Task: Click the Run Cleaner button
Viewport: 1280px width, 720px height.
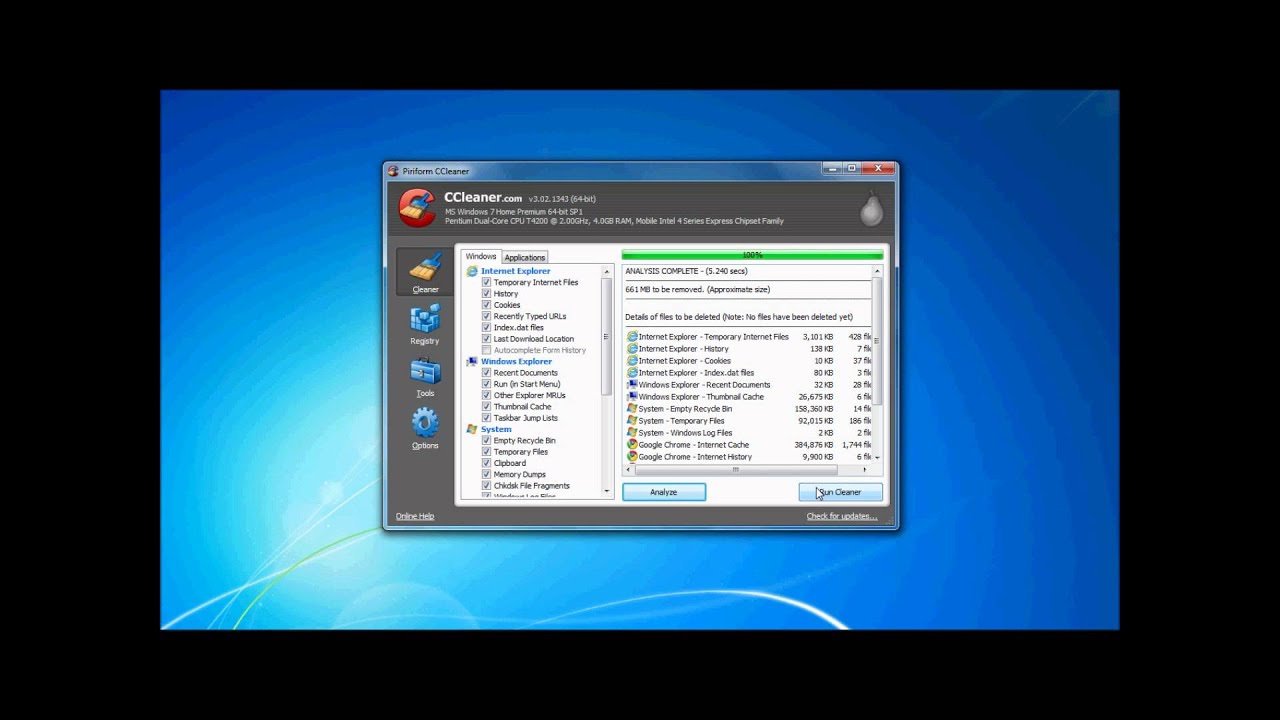Action: click(841, 492)
